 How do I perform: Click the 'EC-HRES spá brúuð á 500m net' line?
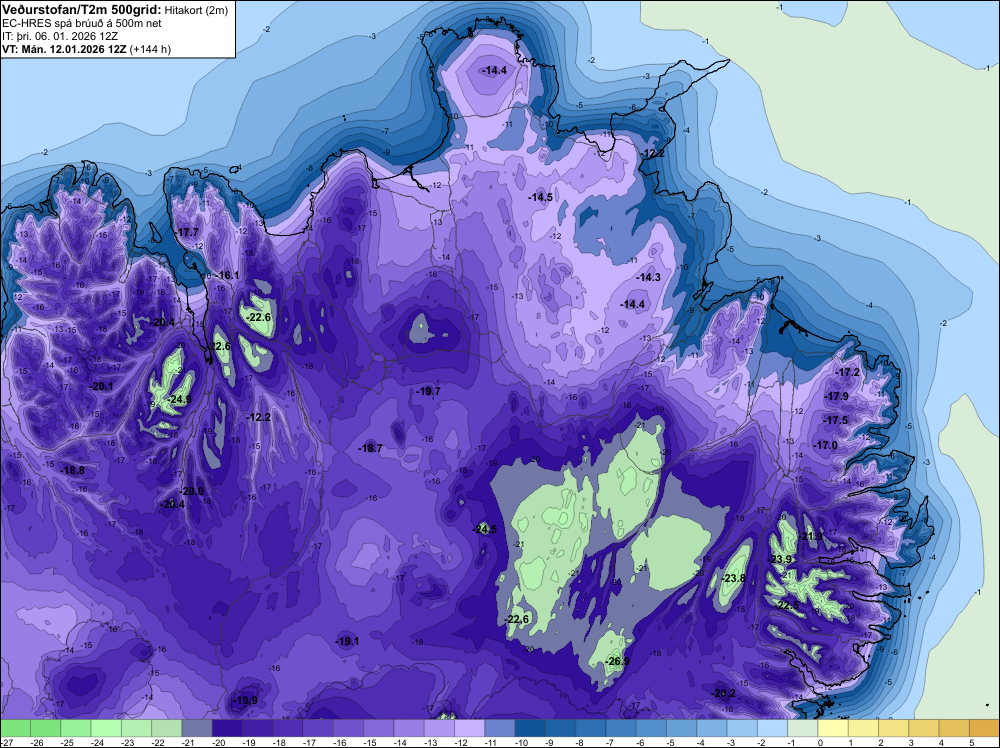pos(82,23)
